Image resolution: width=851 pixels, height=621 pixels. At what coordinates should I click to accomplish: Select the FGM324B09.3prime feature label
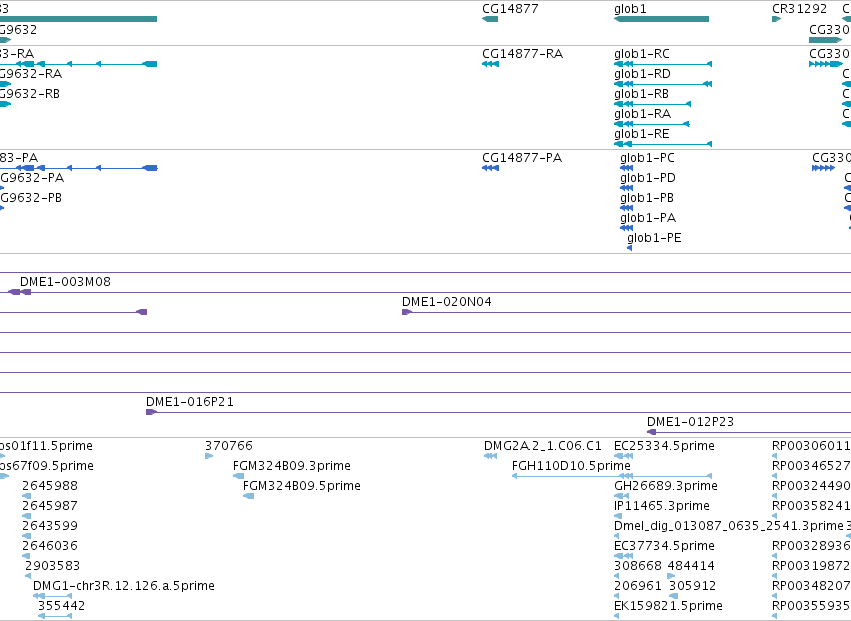(x=291, y=466)
